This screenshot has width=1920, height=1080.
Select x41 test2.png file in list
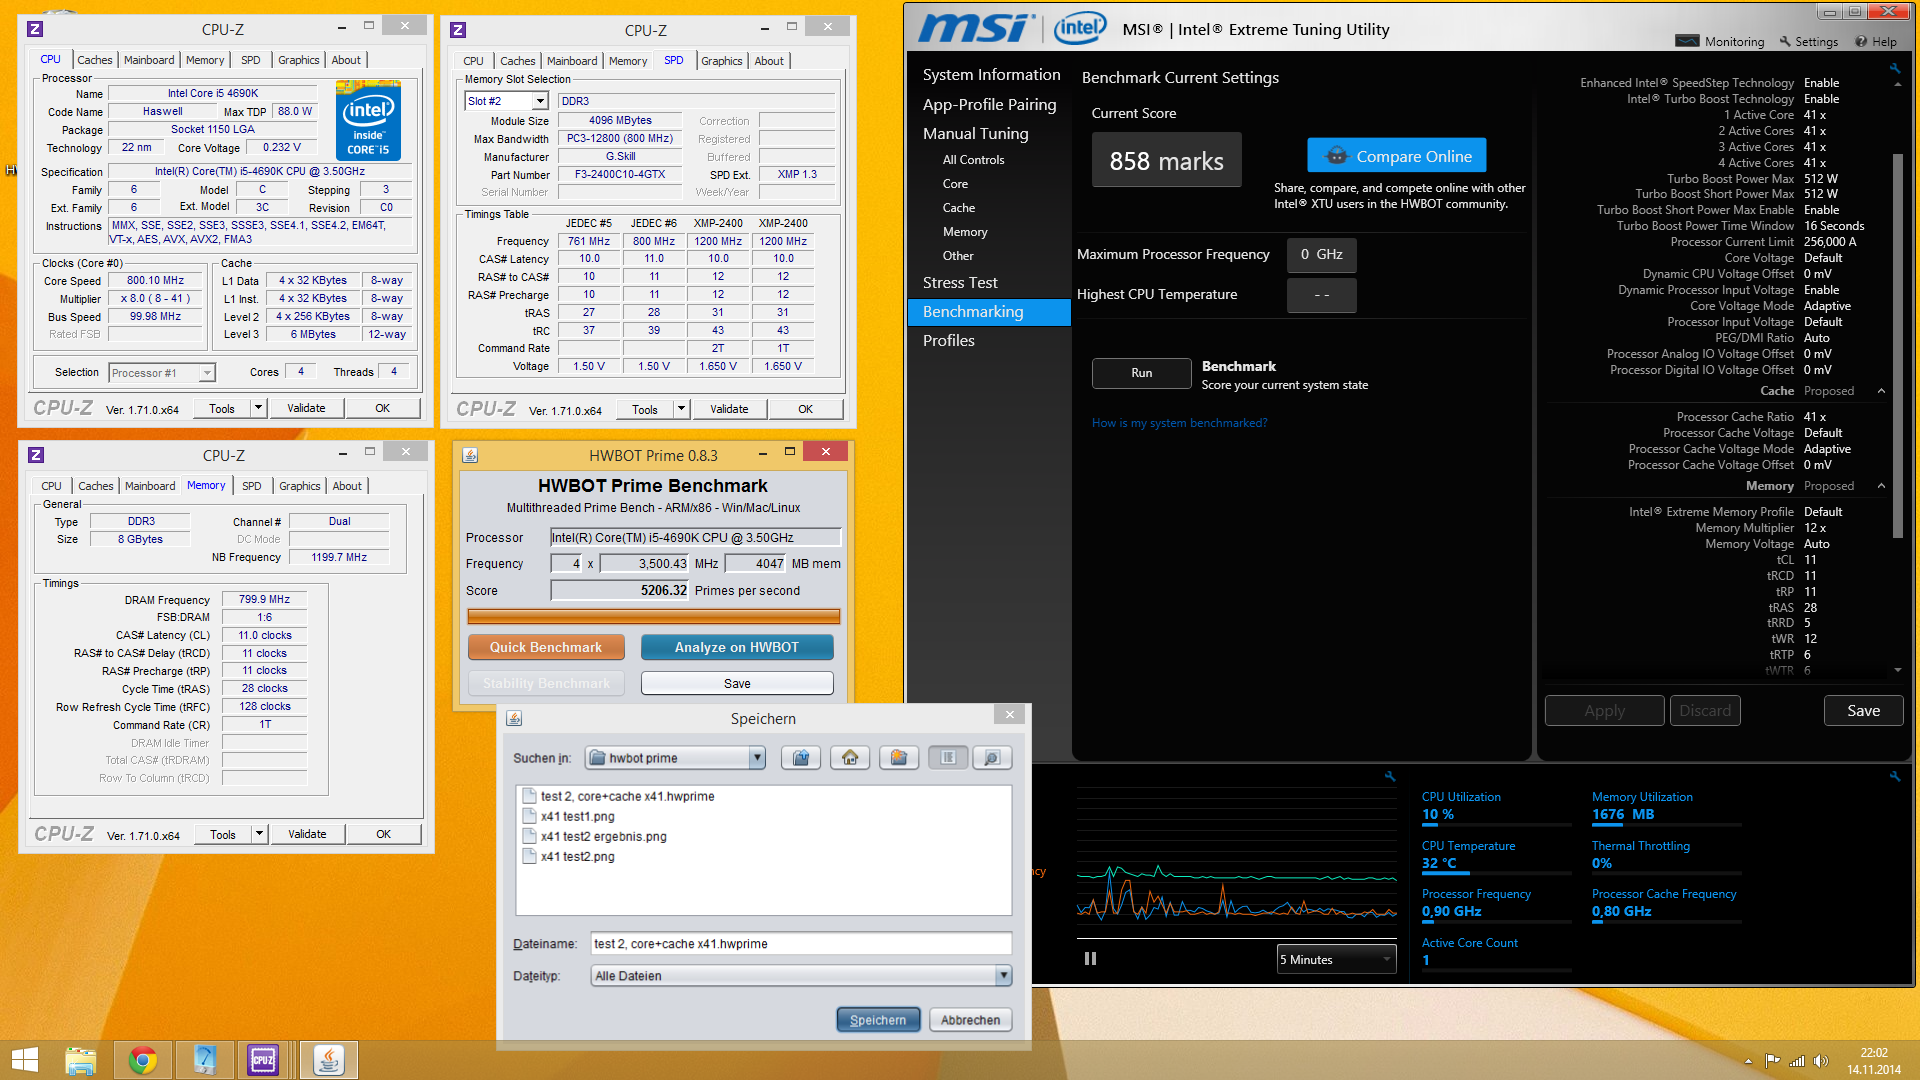click(x=568, y=856)
